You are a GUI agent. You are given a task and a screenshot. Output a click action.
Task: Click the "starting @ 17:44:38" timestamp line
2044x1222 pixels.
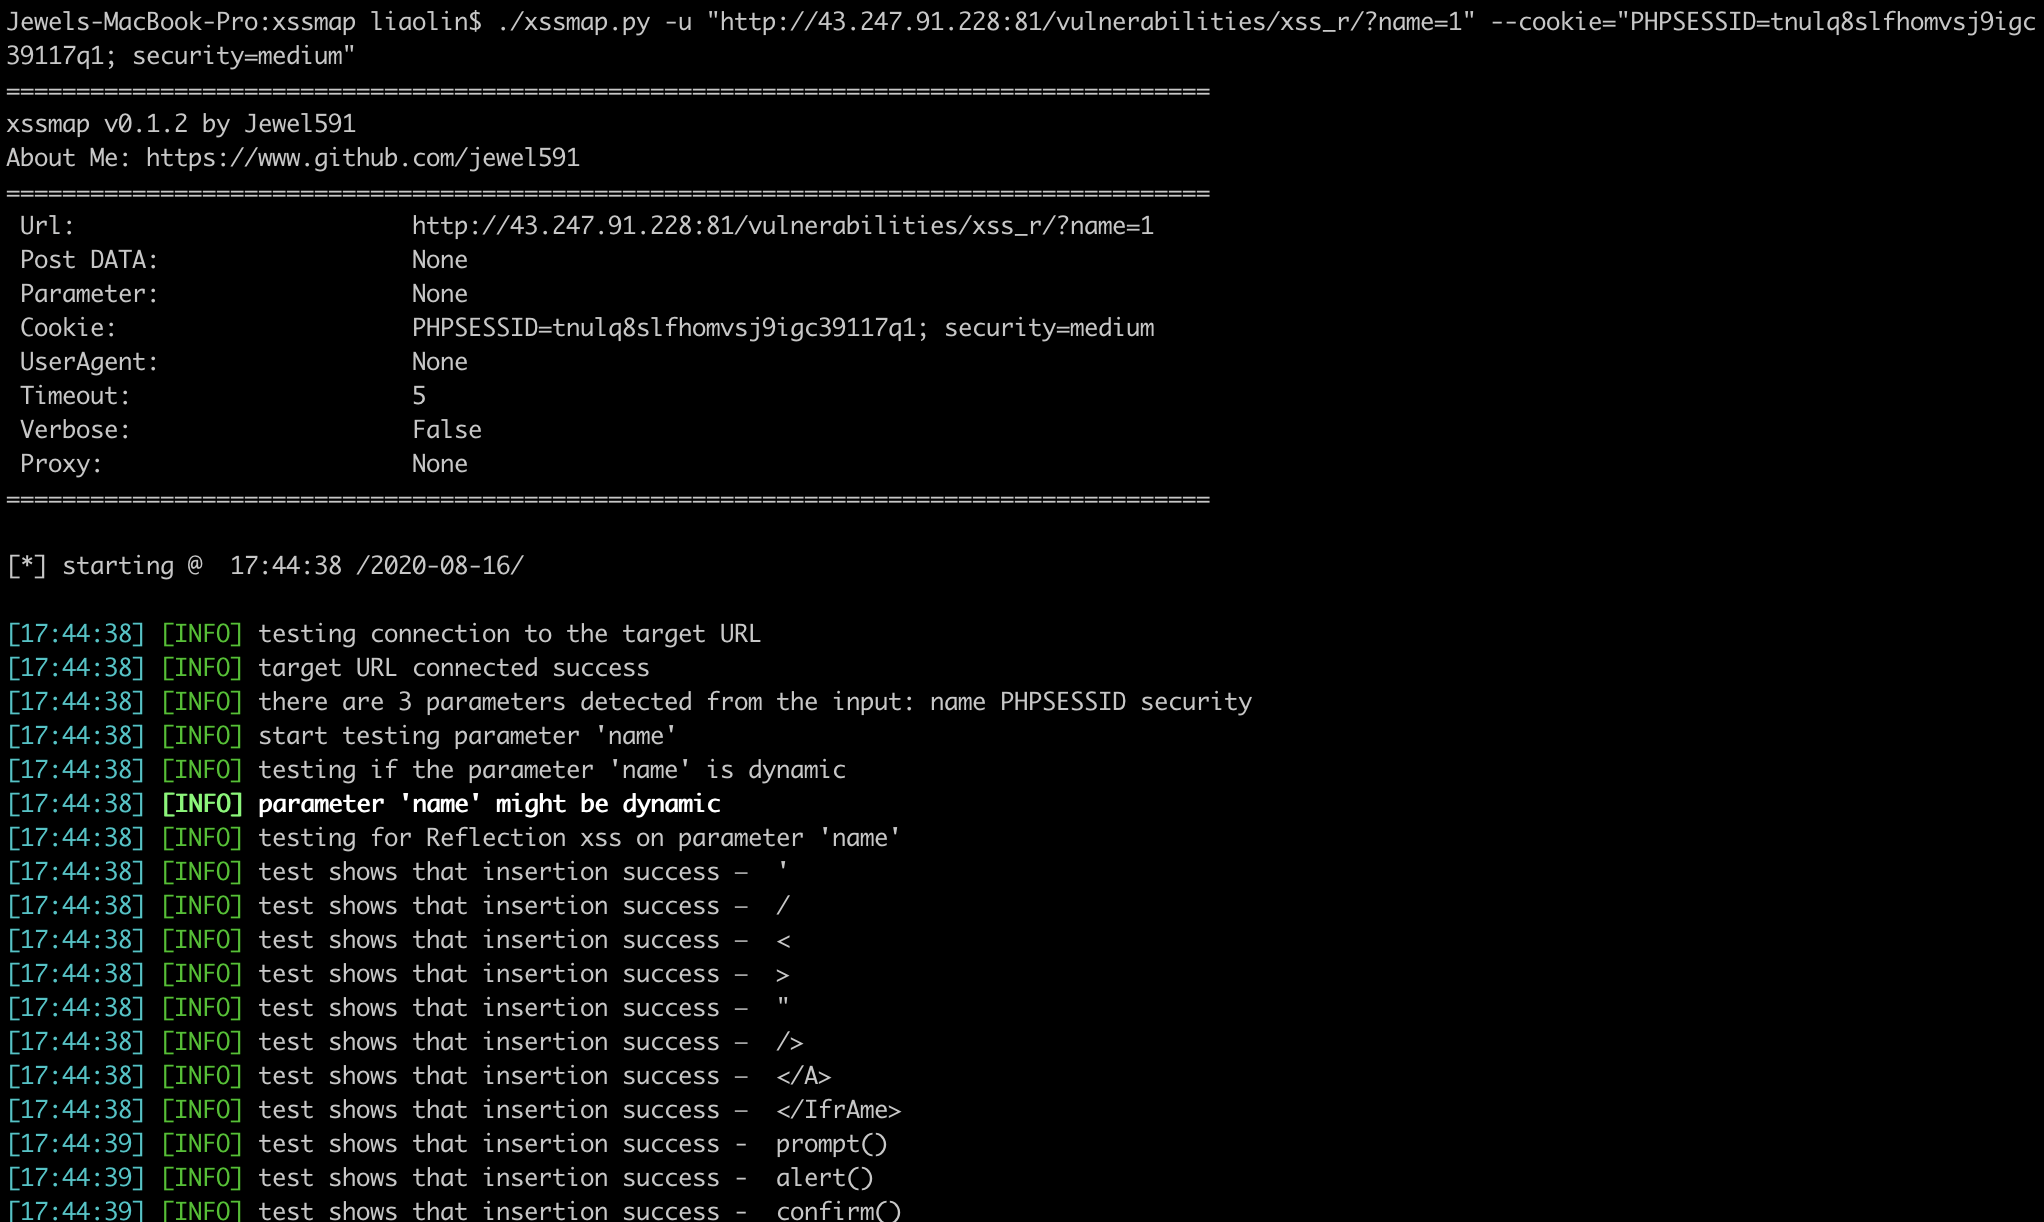tap(265, 566)
